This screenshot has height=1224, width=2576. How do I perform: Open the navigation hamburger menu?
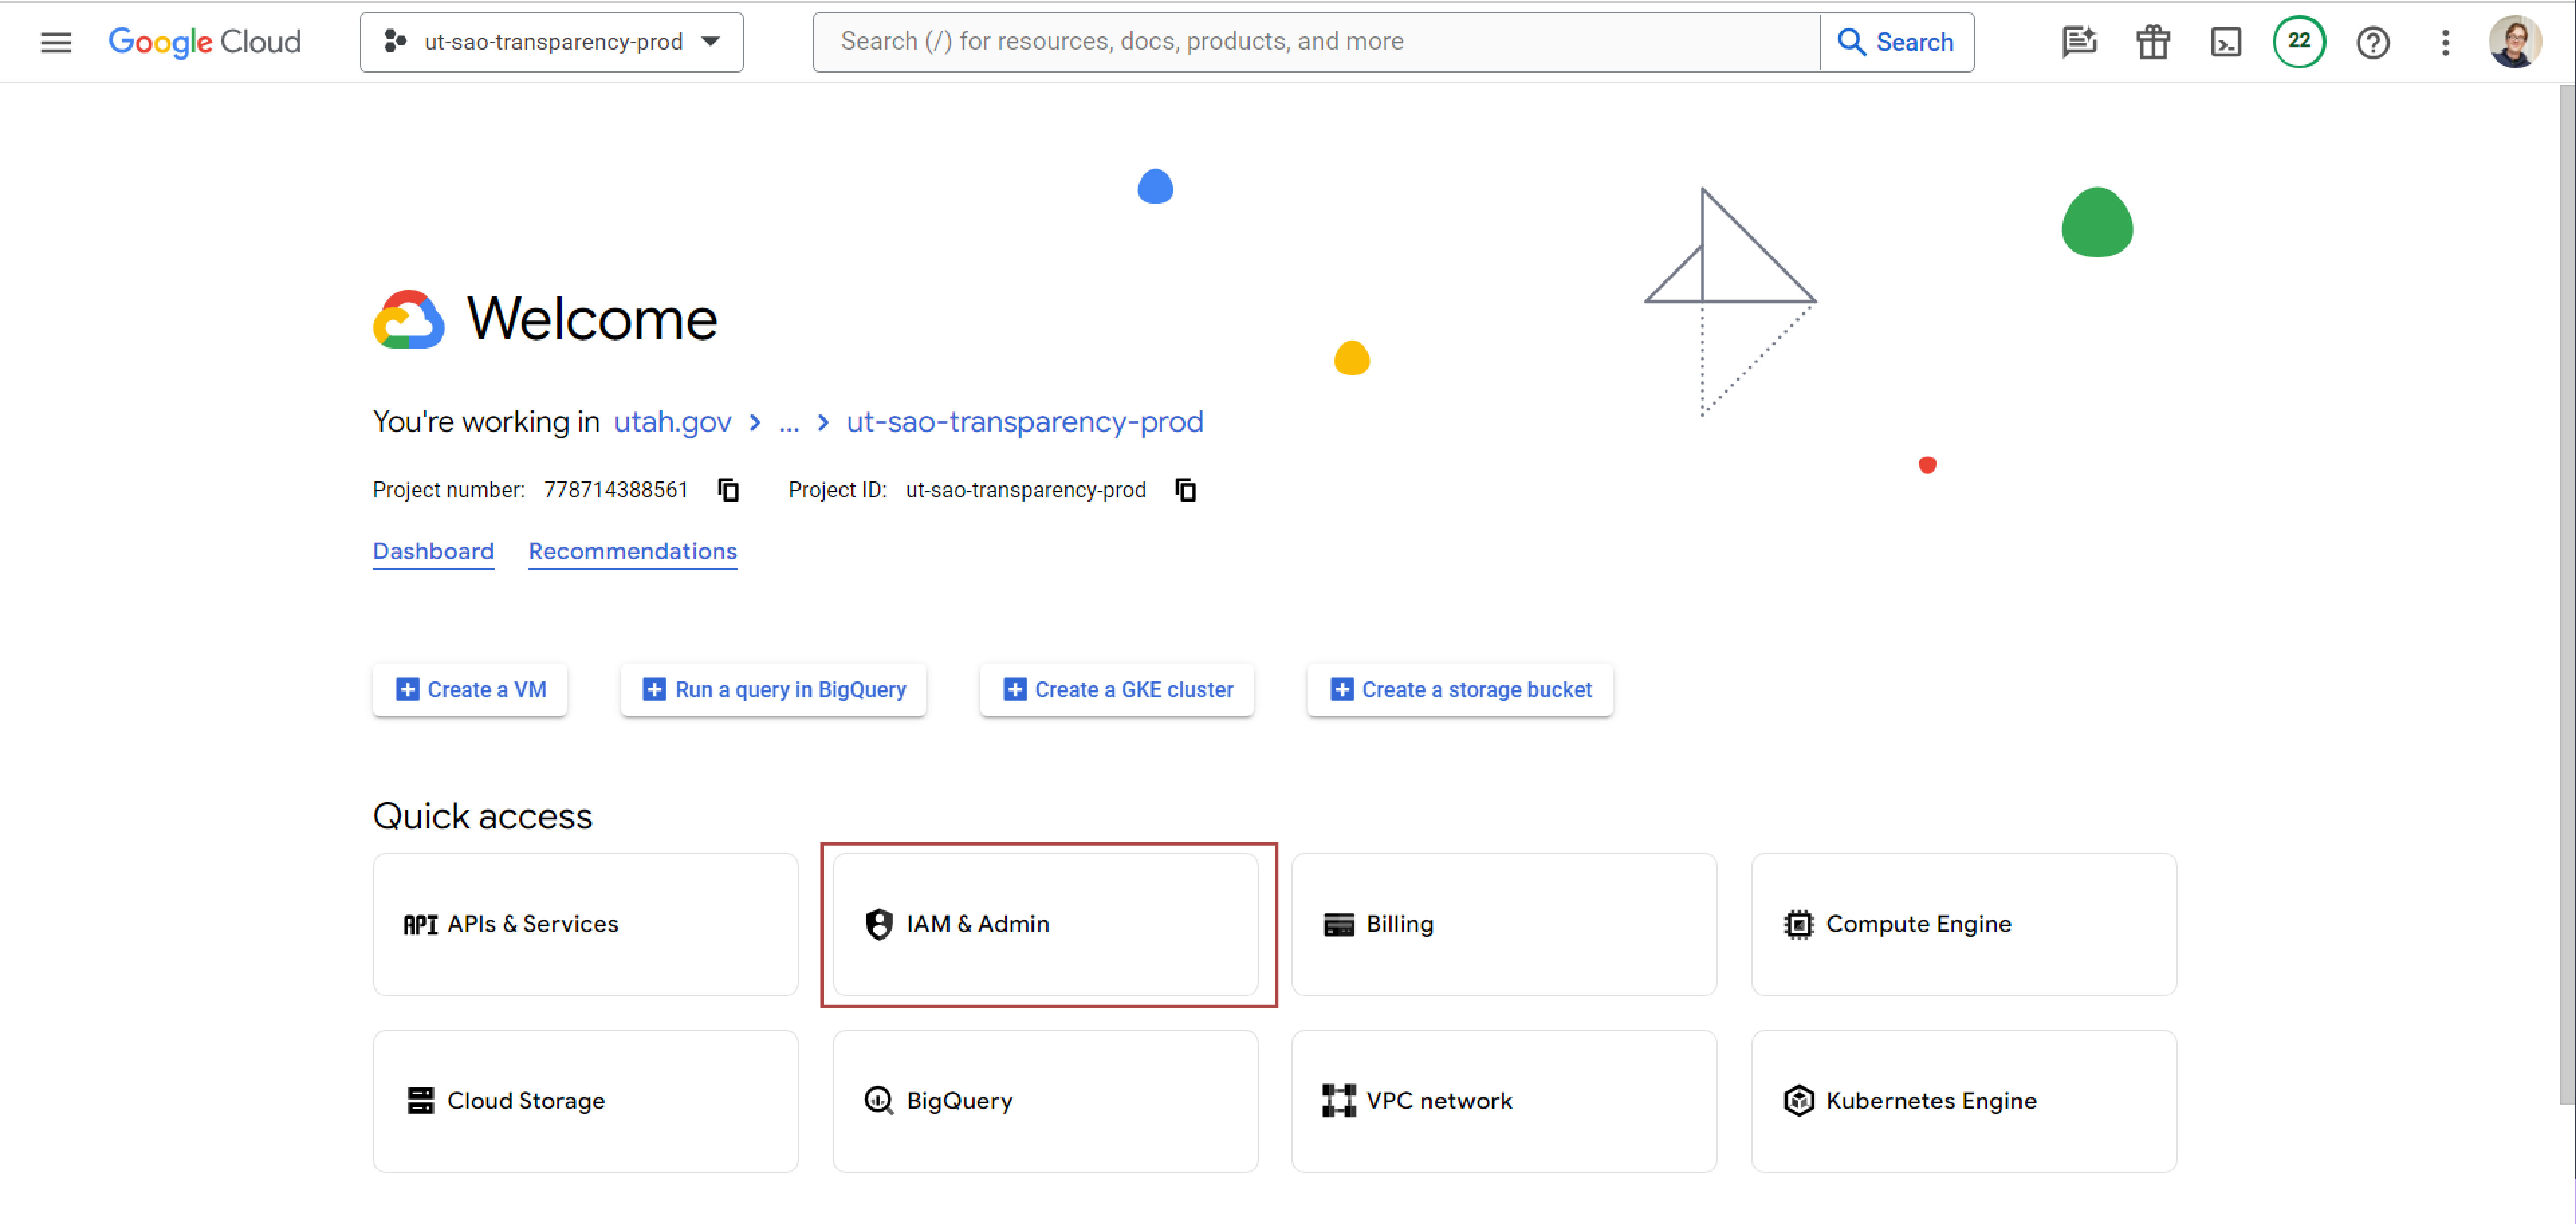[56, 42]
